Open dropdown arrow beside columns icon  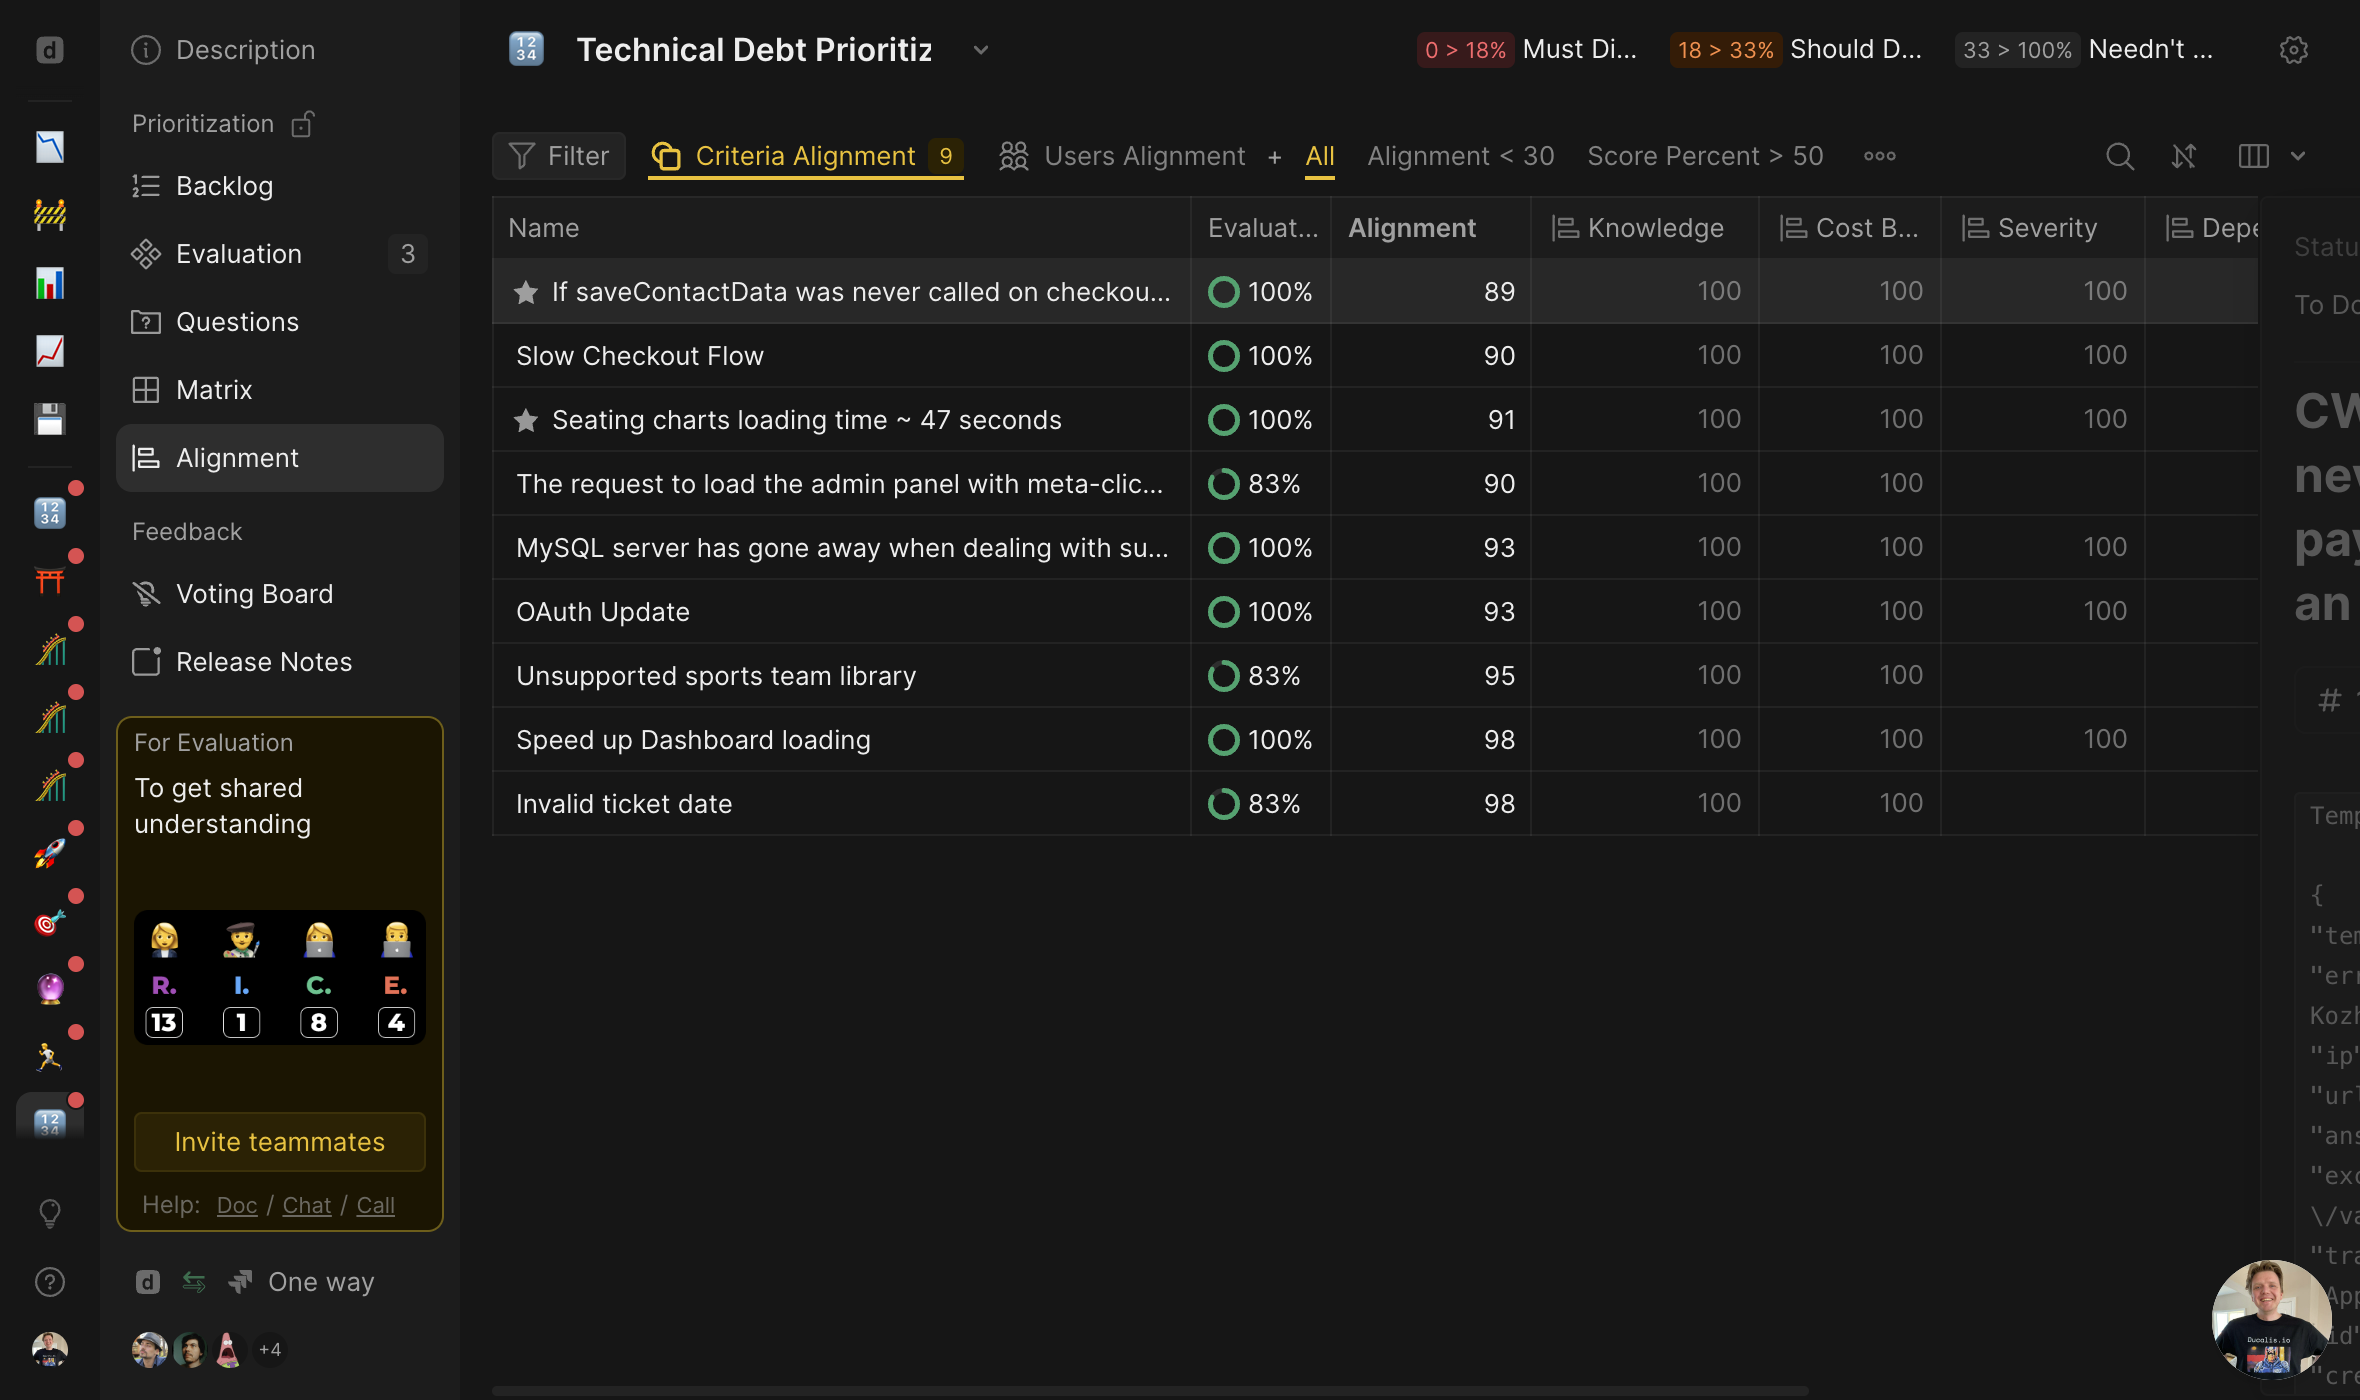tap(2298, 156)
